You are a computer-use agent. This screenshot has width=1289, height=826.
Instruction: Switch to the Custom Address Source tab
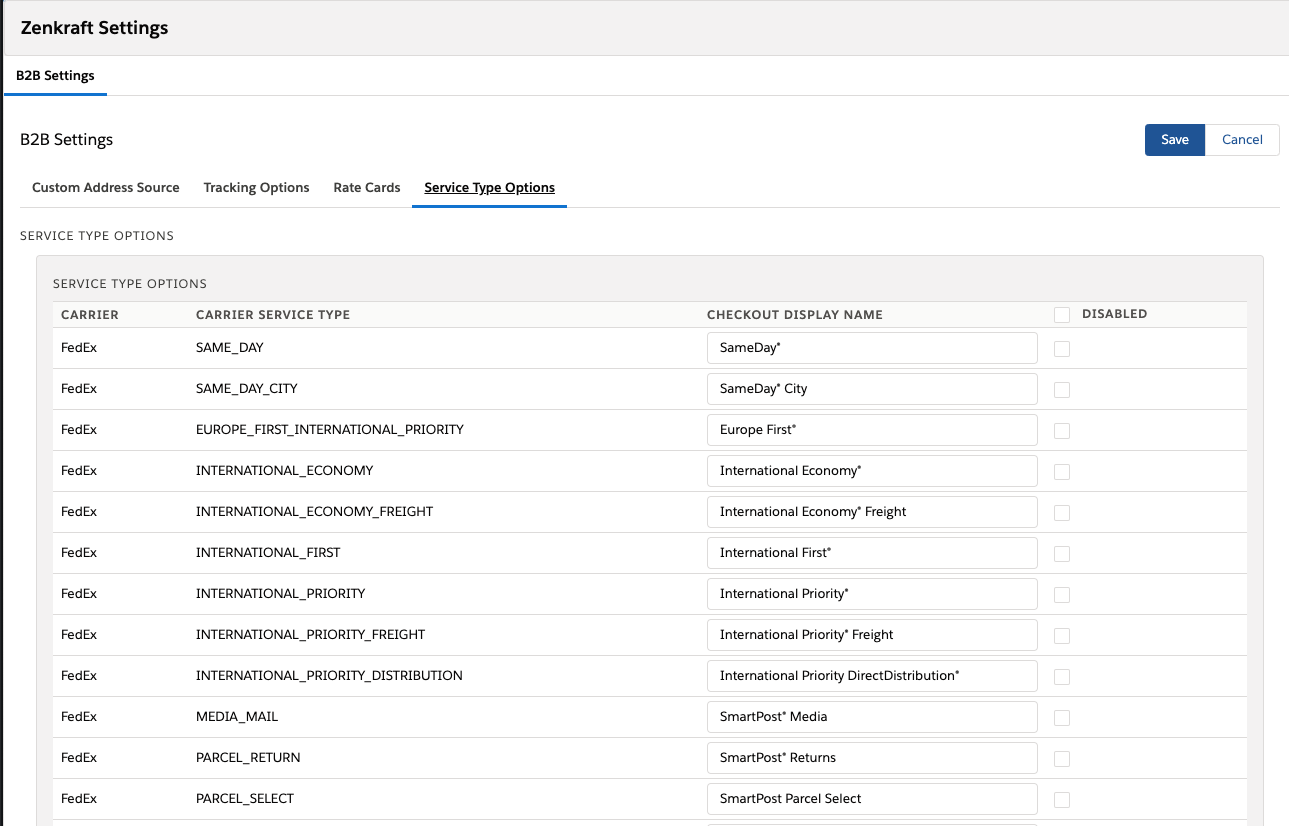(106, 187)
